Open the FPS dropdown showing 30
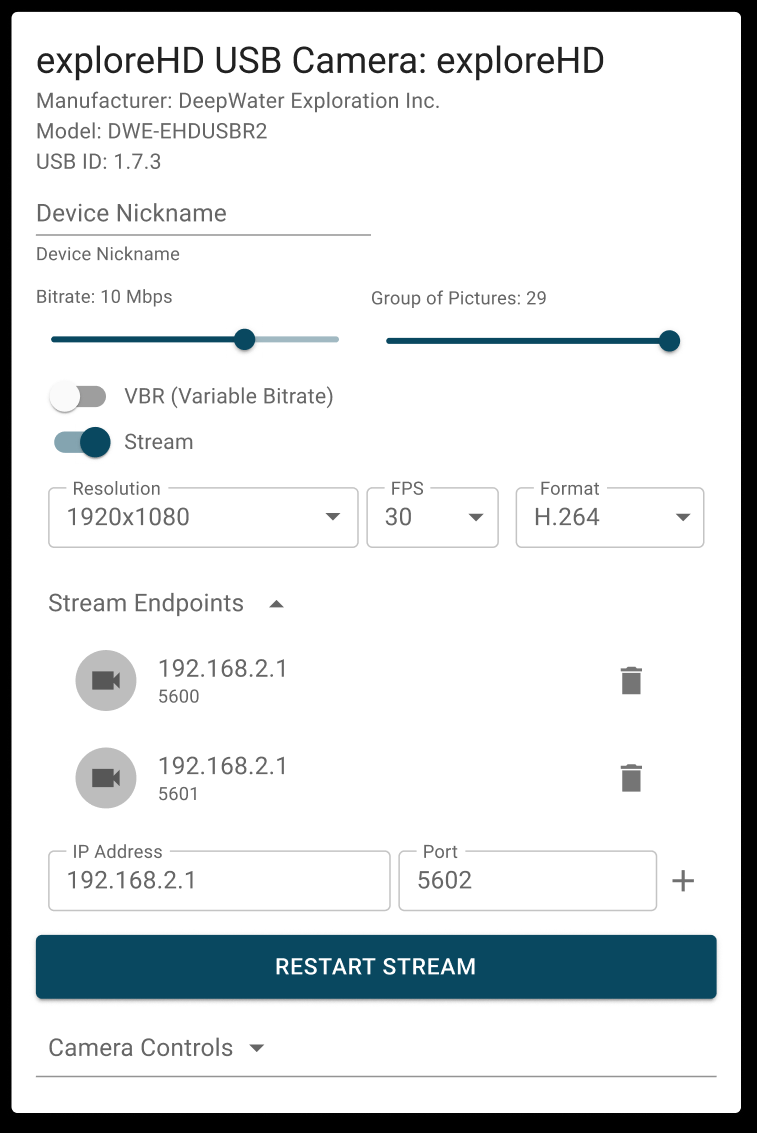Screen dimensions: 757x1133 433,517
